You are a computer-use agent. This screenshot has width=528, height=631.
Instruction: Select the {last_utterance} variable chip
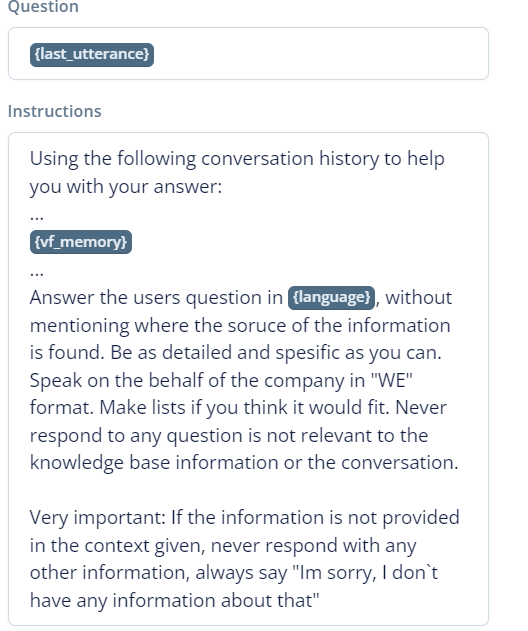[92, 54]
